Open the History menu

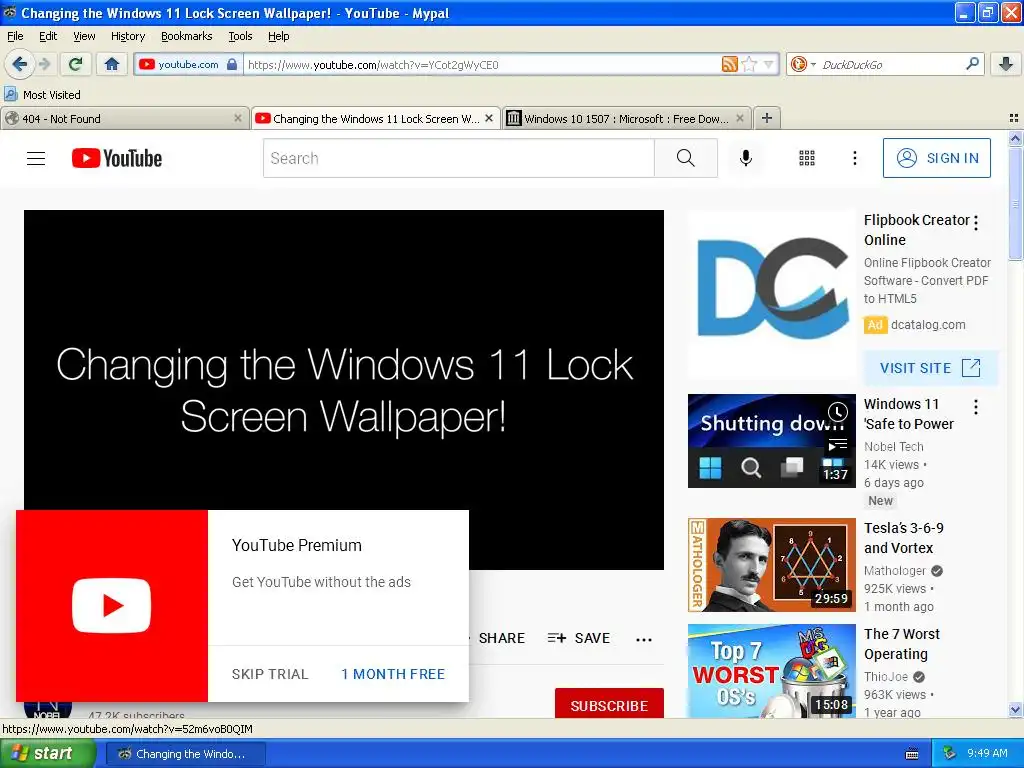coord(127,36)
